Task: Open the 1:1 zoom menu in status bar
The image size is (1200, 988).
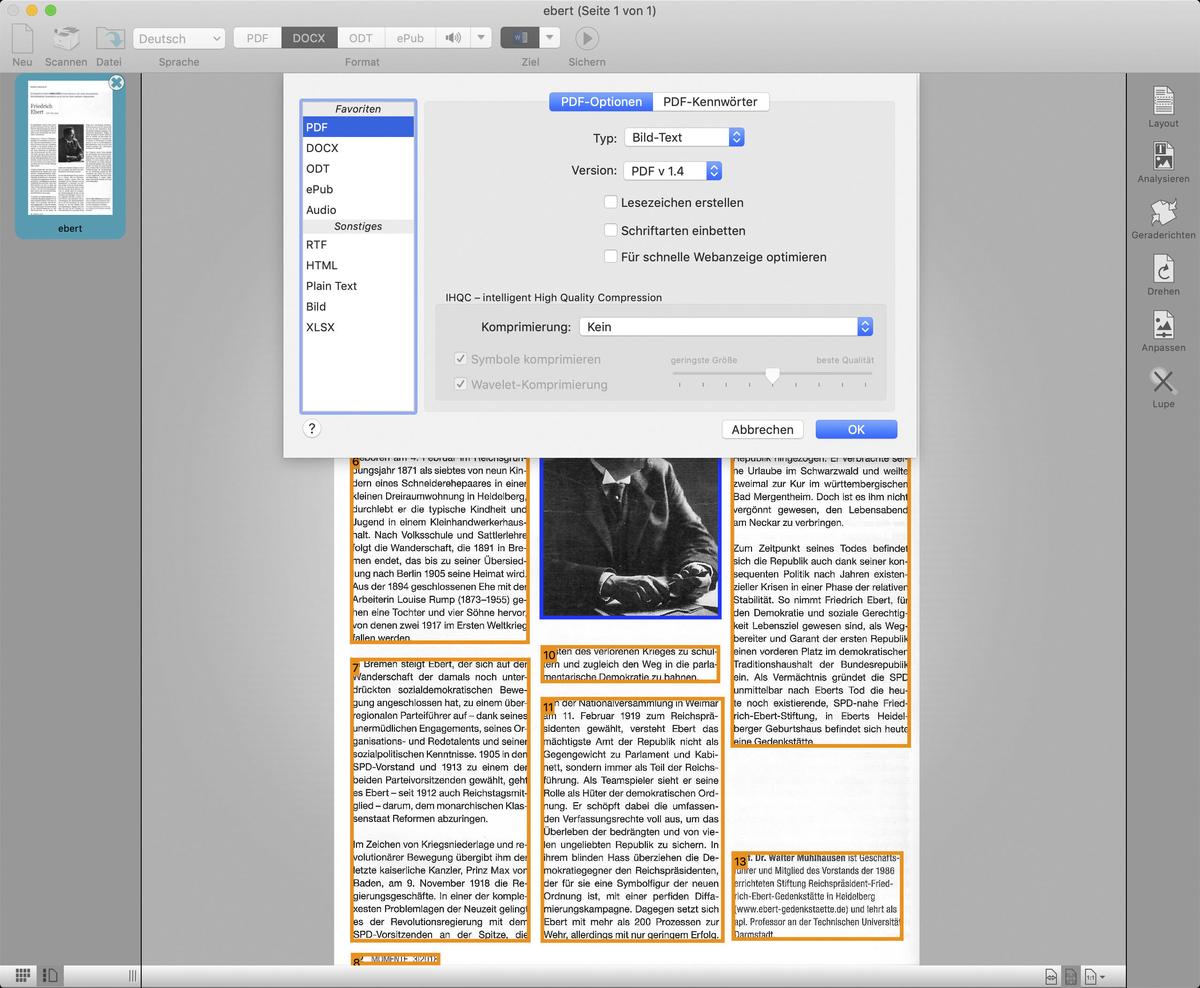Action: (x=1094, y=975)
